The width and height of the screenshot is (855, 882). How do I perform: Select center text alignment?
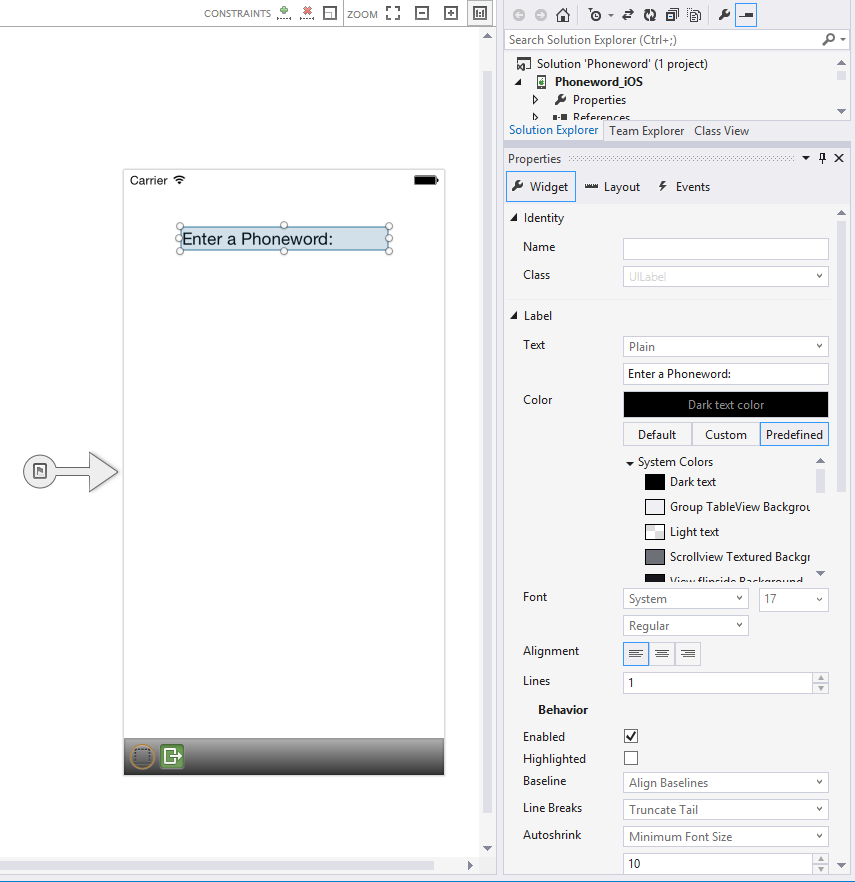[662, 654]
